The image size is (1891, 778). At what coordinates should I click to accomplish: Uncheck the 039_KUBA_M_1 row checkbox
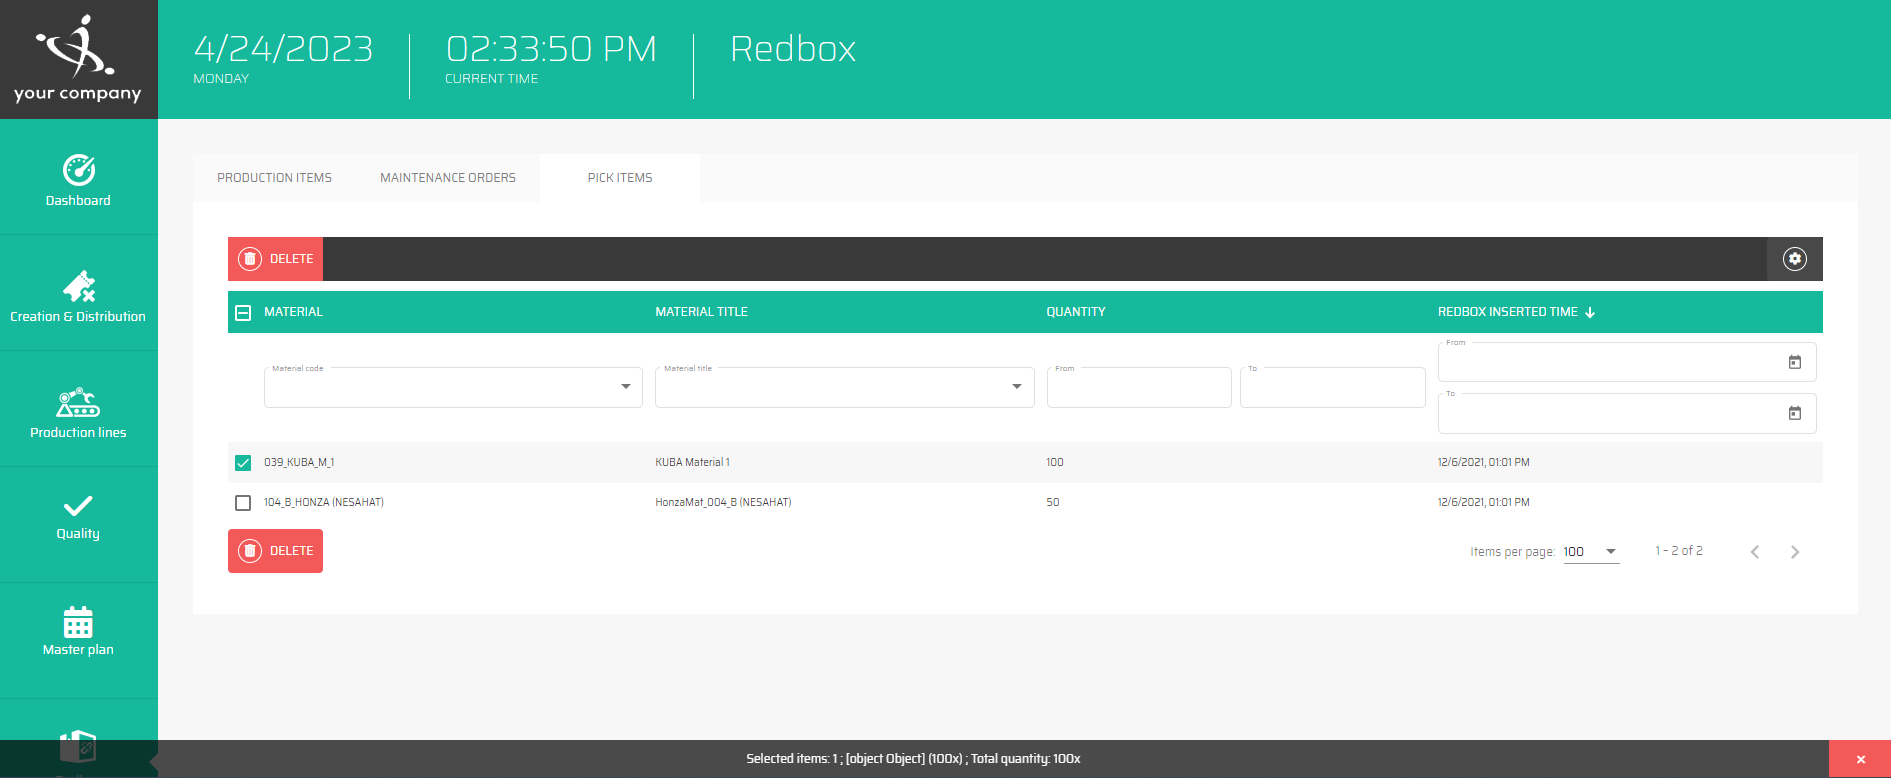pyautogui.click(x=243, y=463)
